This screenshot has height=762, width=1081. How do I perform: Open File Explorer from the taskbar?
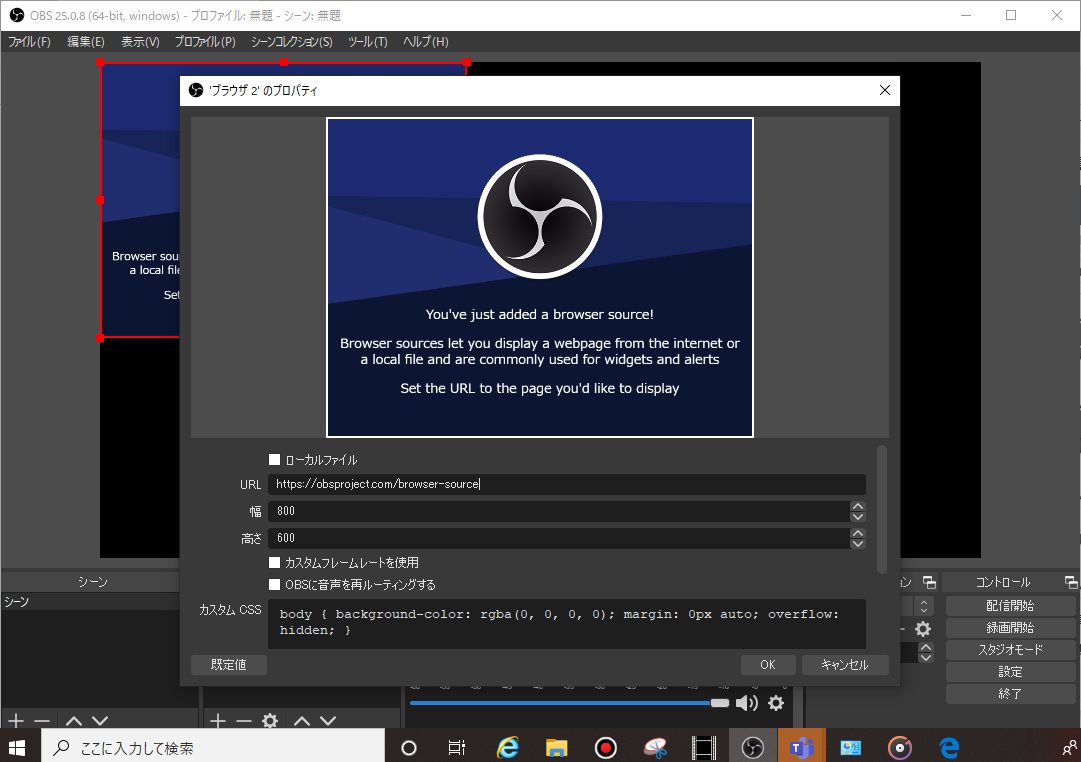point(556,748)
